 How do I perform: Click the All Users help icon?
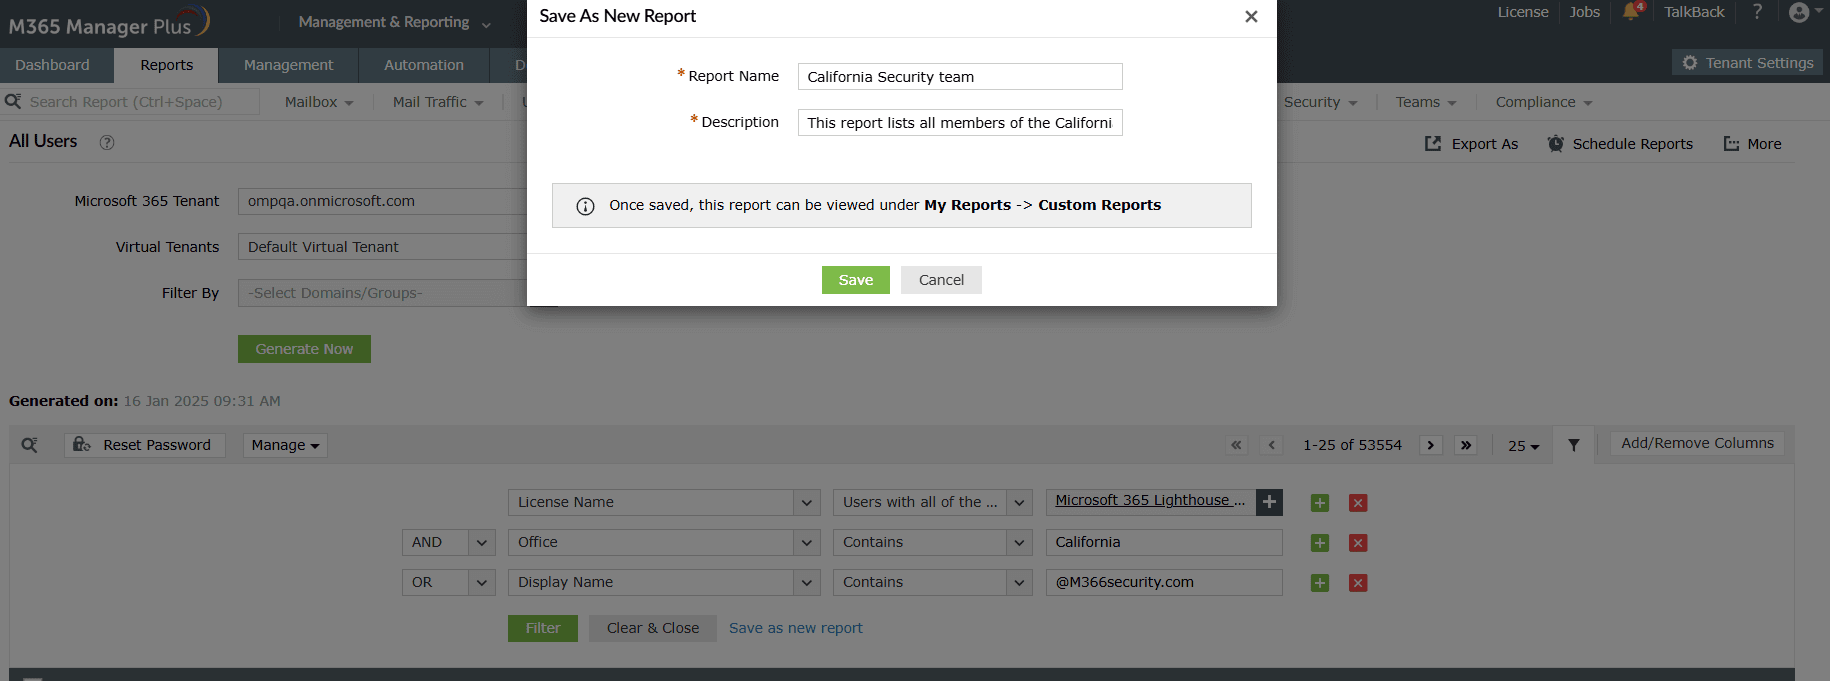pyautogui.click(x=107, y=143)
